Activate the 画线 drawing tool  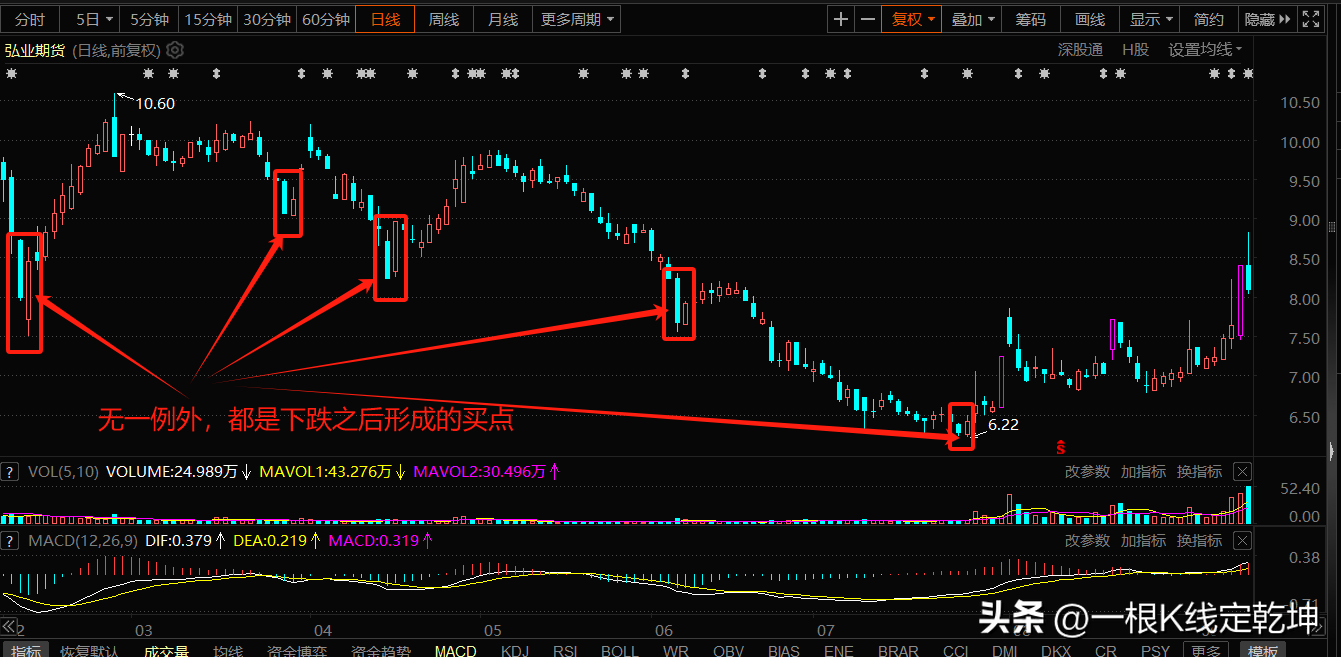click(1090, 19)
